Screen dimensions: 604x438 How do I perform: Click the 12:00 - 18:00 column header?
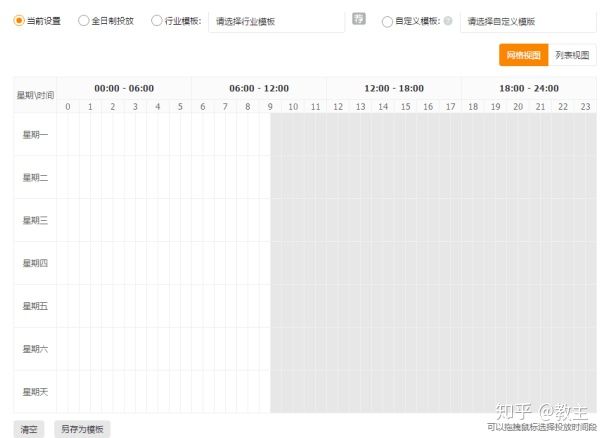tap(394, 88)
